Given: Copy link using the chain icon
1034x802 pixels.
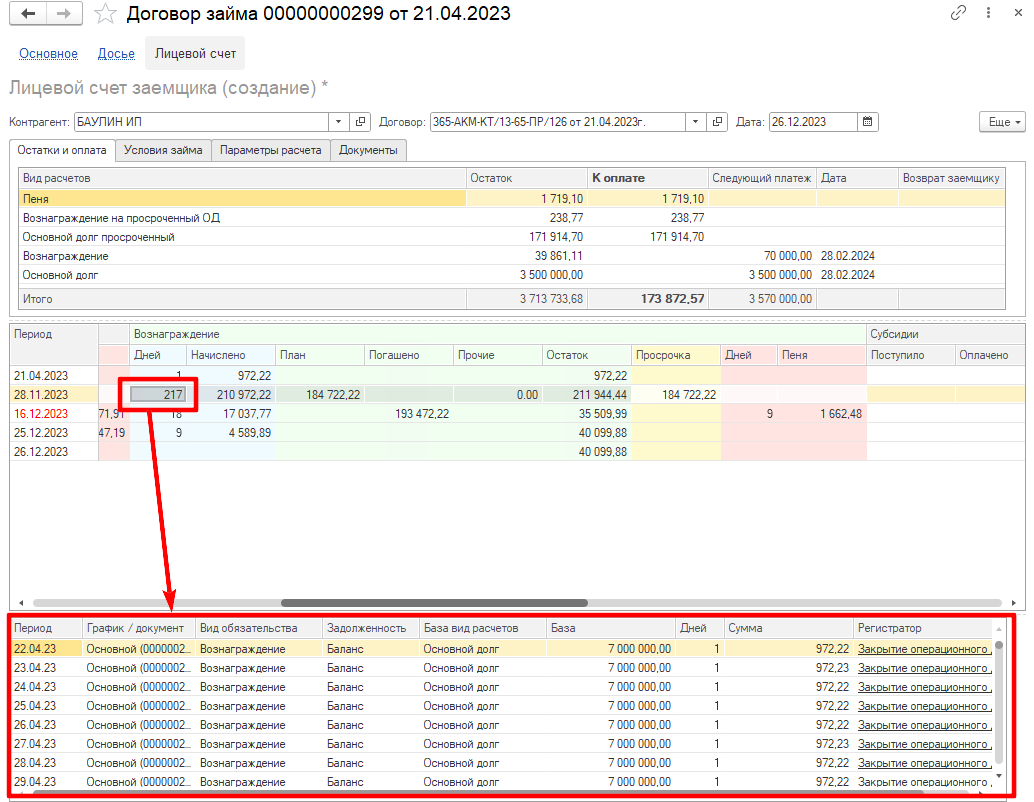Looking at the screenshot, I should click(958, 13).
